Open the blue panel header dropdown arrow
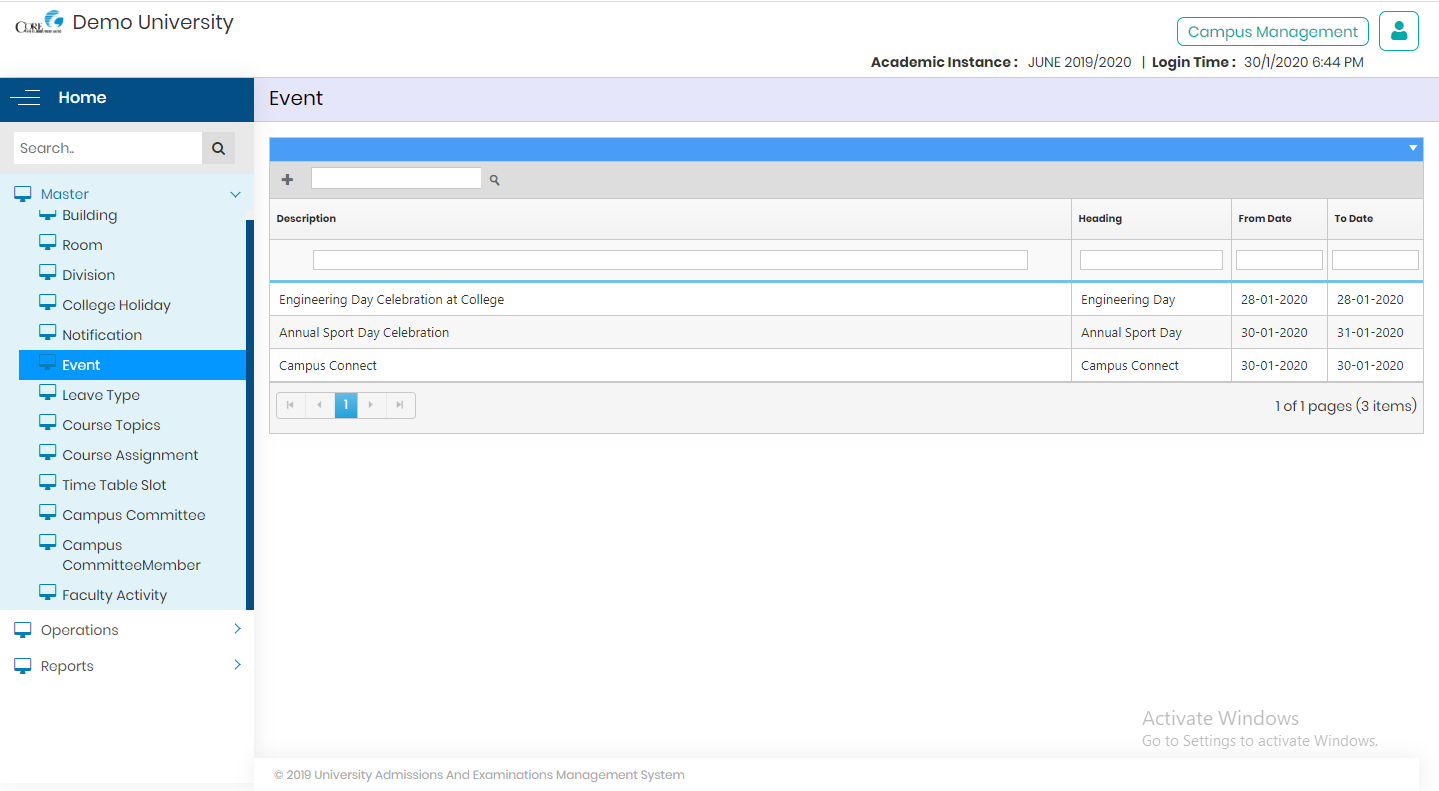 pyautogui.click(x=1412, y=149)
